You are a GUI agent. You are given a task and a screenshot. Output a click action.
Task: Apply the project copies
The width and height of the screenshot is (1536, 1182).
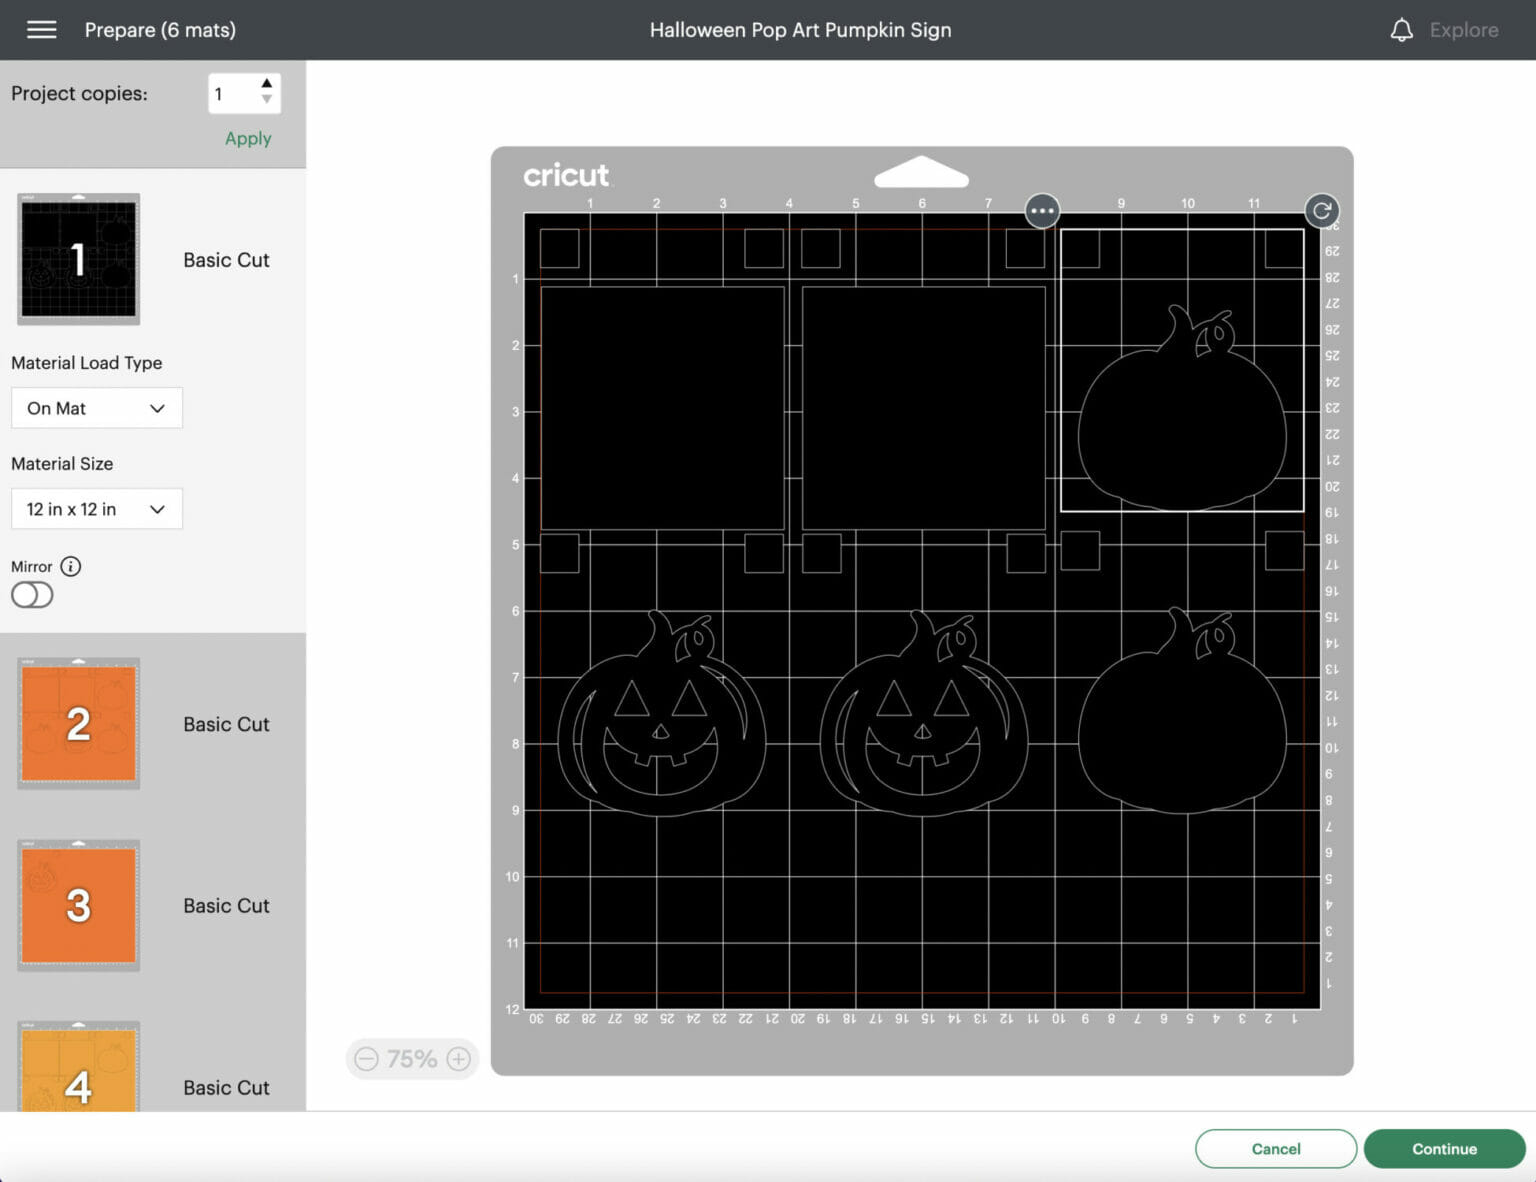pos(248,138)
